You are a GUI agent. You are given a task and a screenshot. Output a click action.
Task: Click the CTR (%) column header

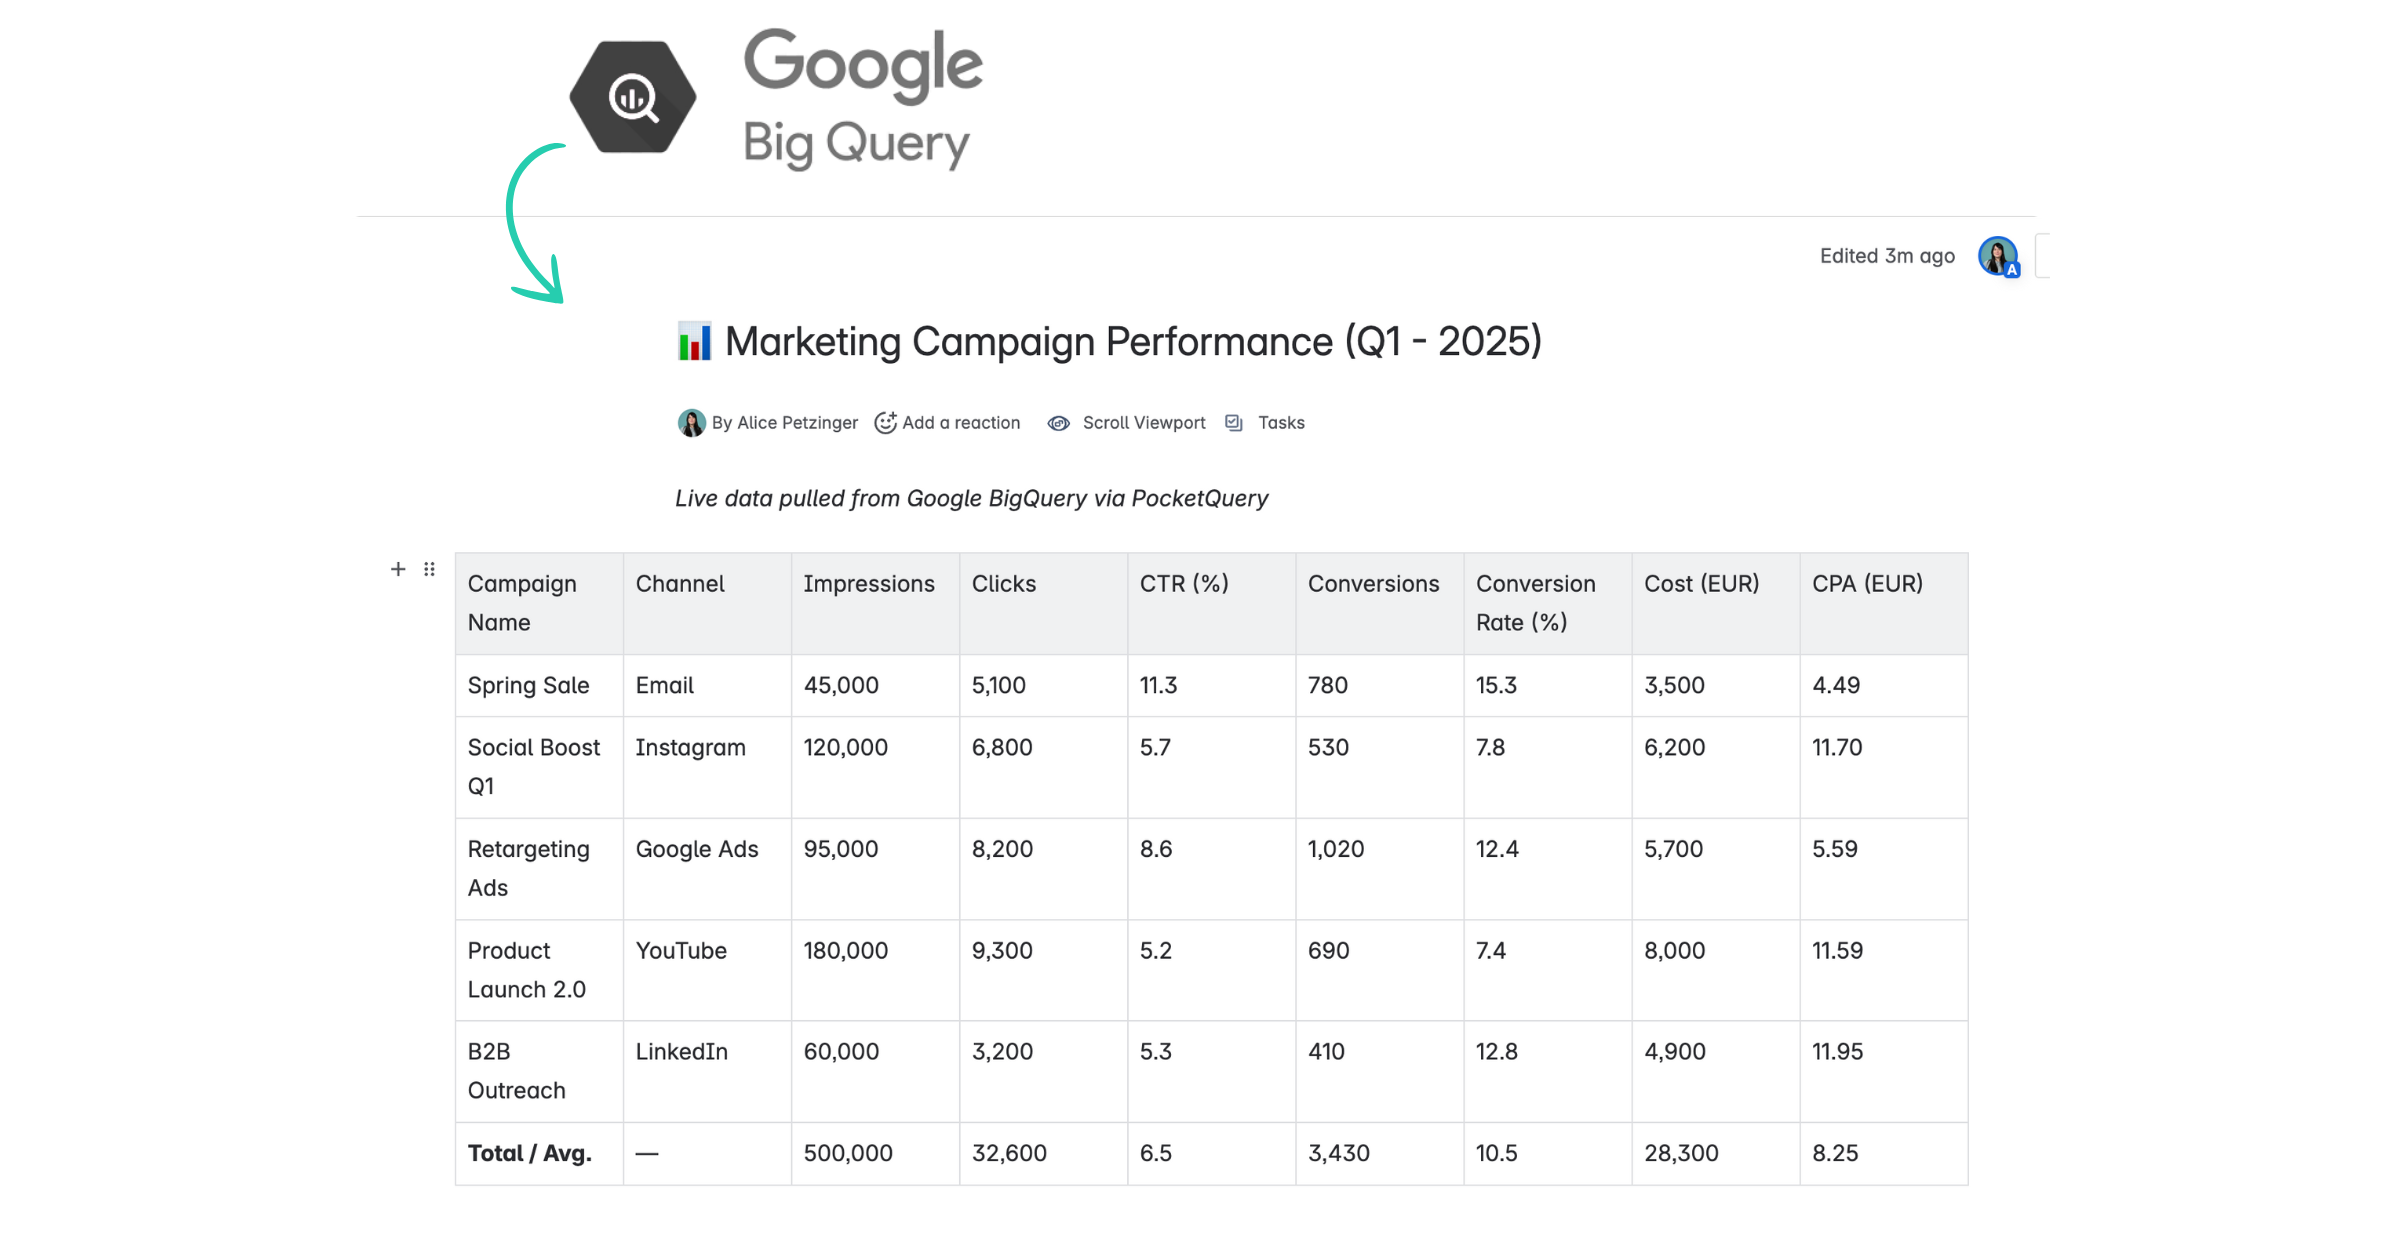(1211, 604)
